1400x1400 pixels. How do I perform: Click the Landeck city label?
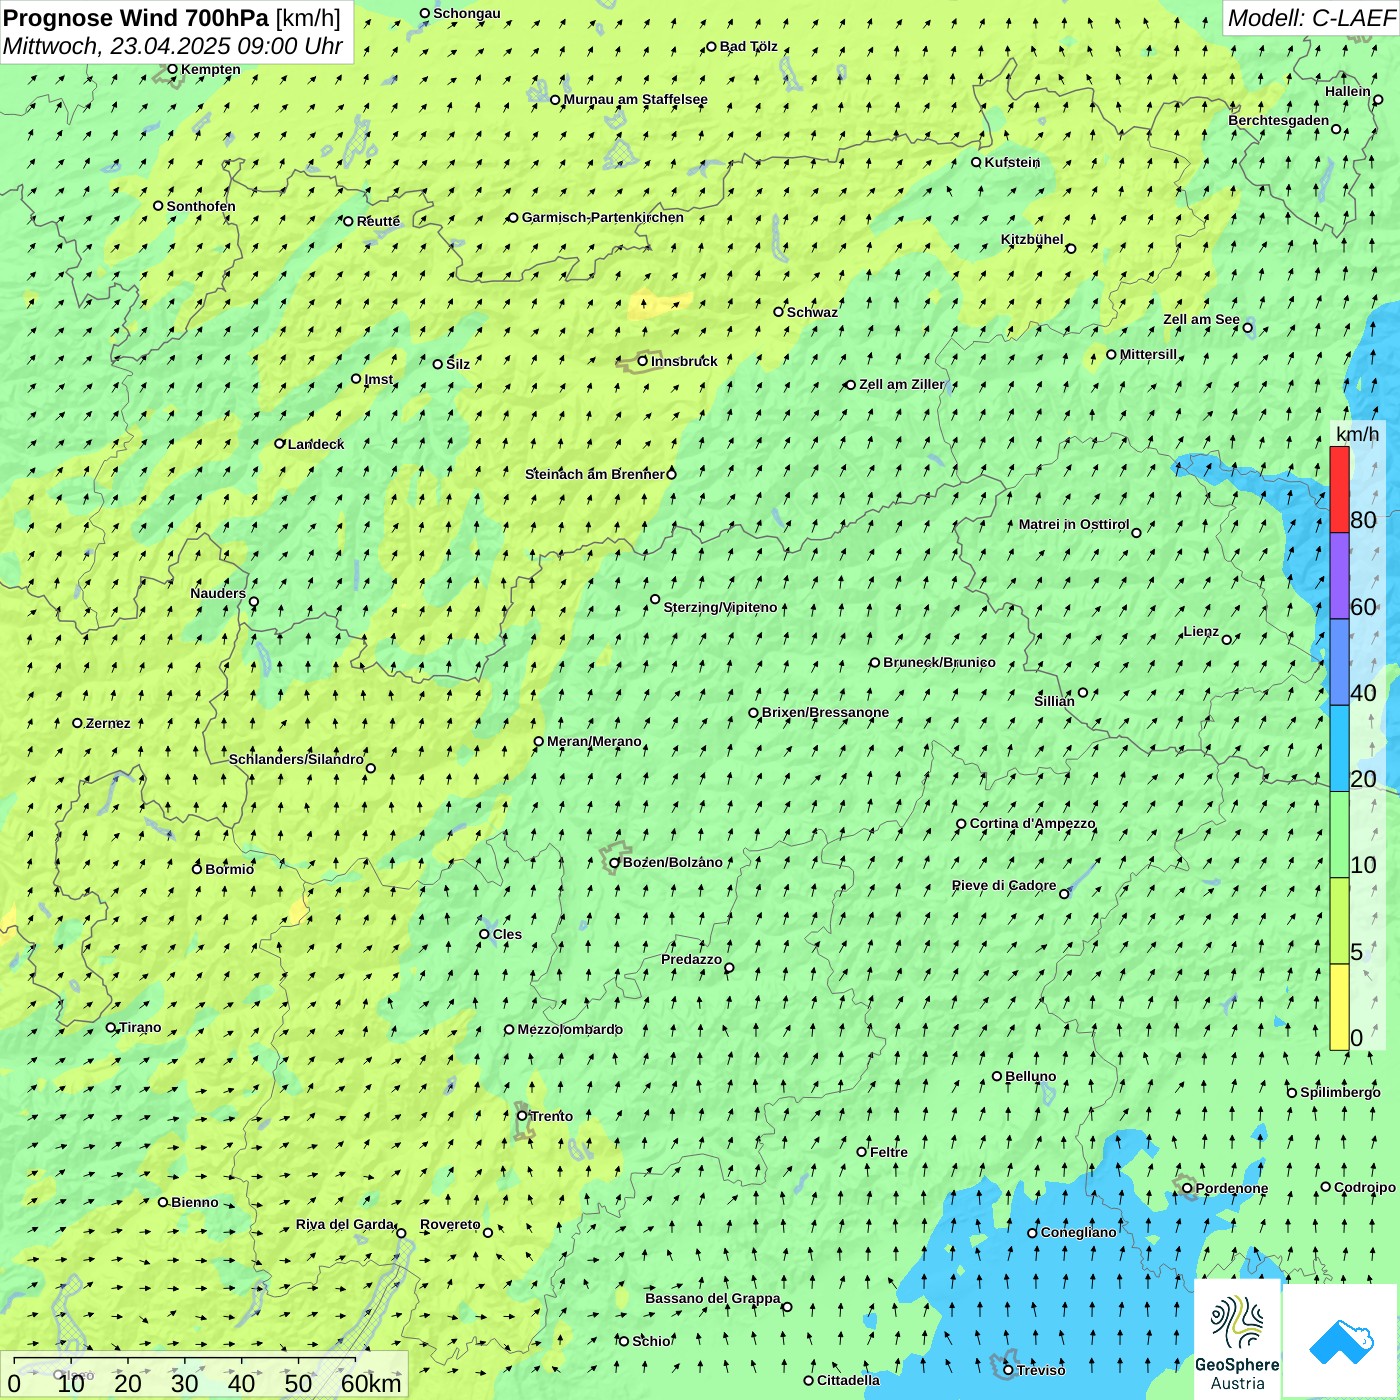click(316, 444)
